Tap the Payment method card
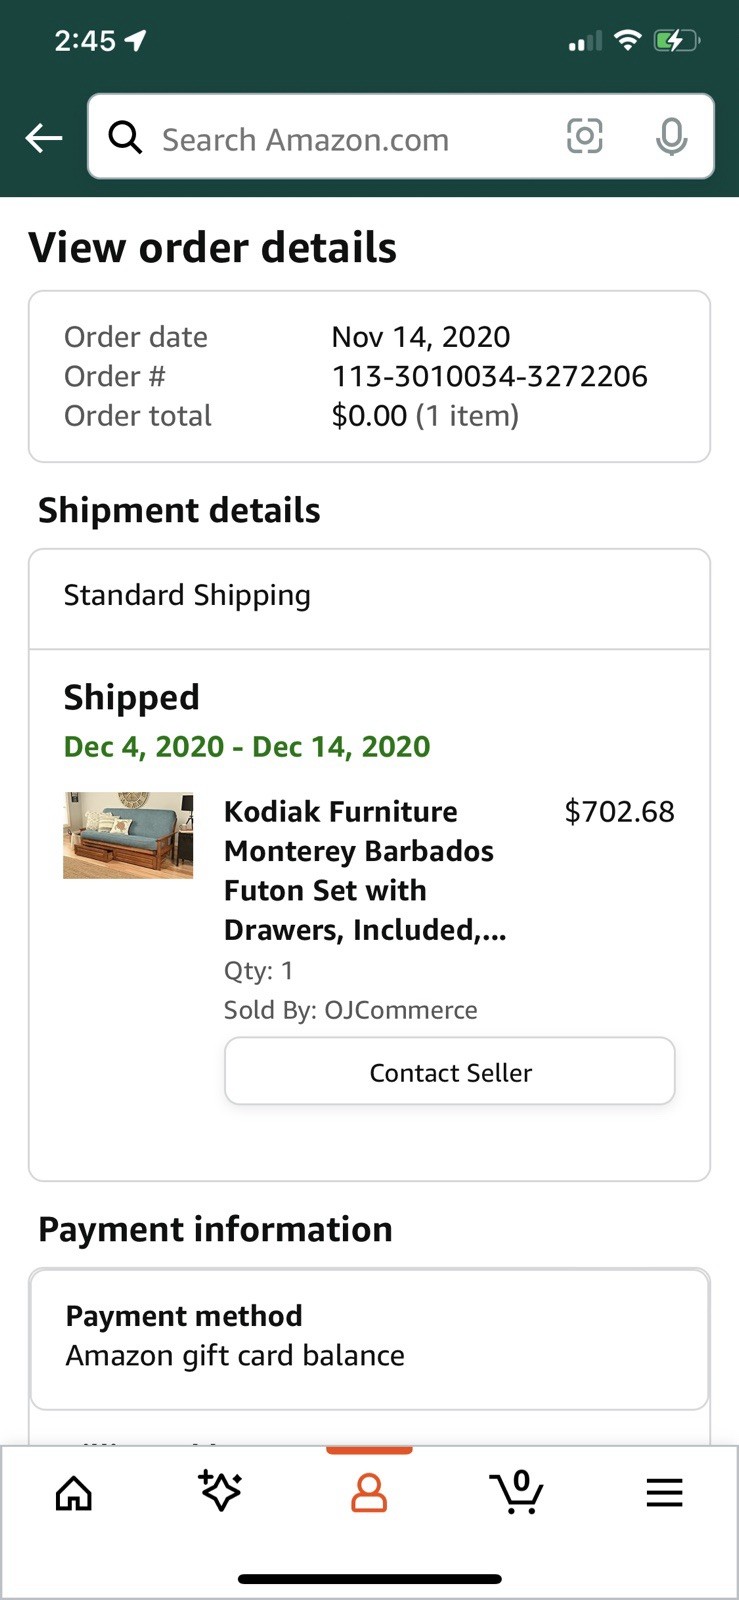The width and height of the screenshot is (739, 1600). tap(369, 1337)
